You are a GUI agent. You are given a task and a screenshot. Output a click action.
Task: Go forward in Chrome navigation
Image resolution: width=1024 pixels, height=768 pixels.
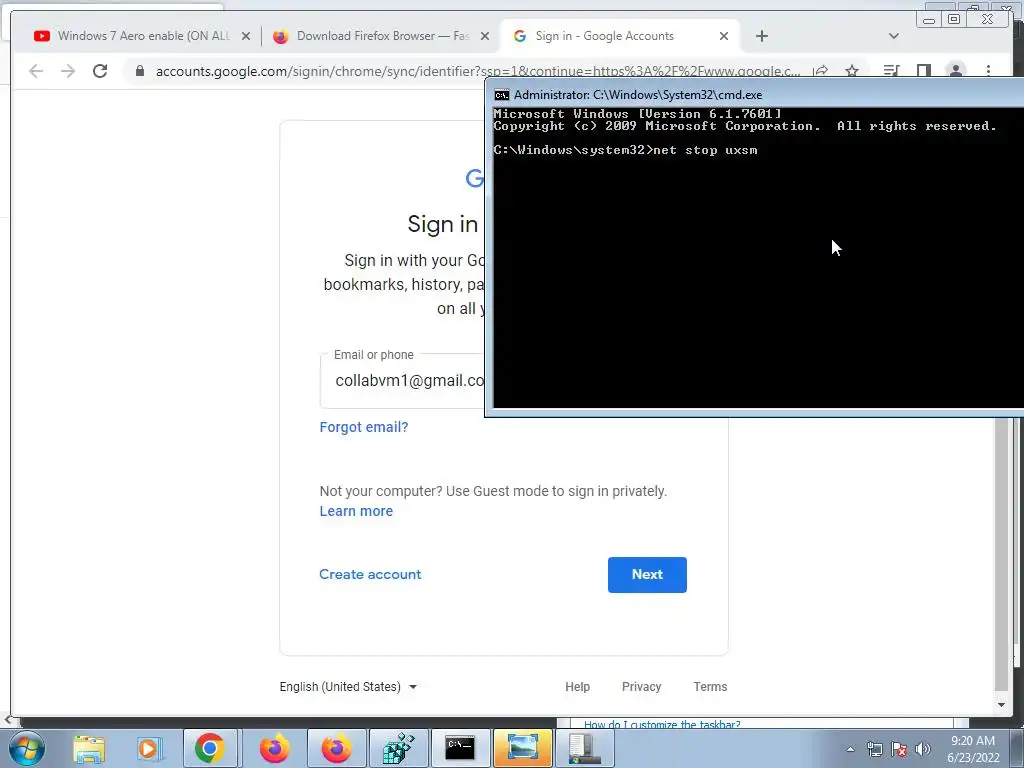(68, 71)
